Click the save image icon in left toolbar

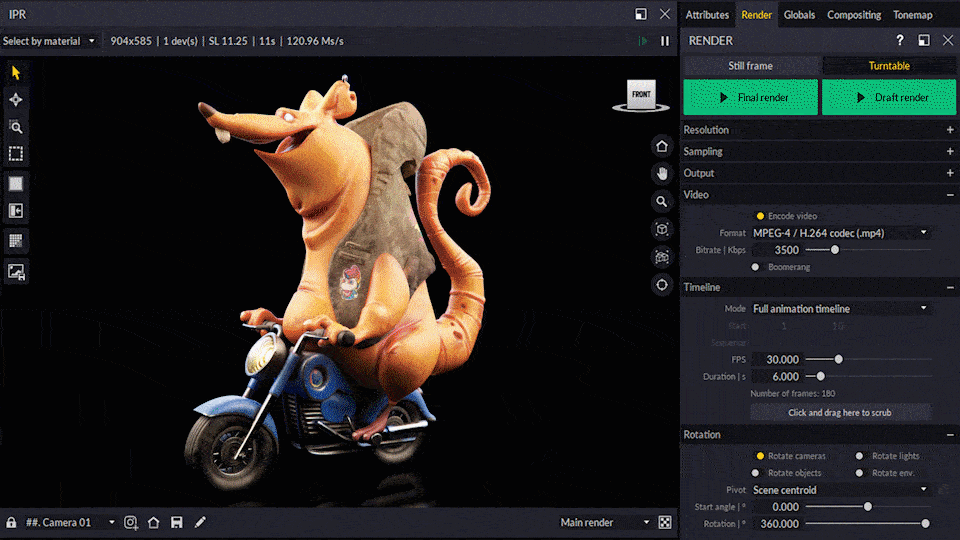[16, 271]
